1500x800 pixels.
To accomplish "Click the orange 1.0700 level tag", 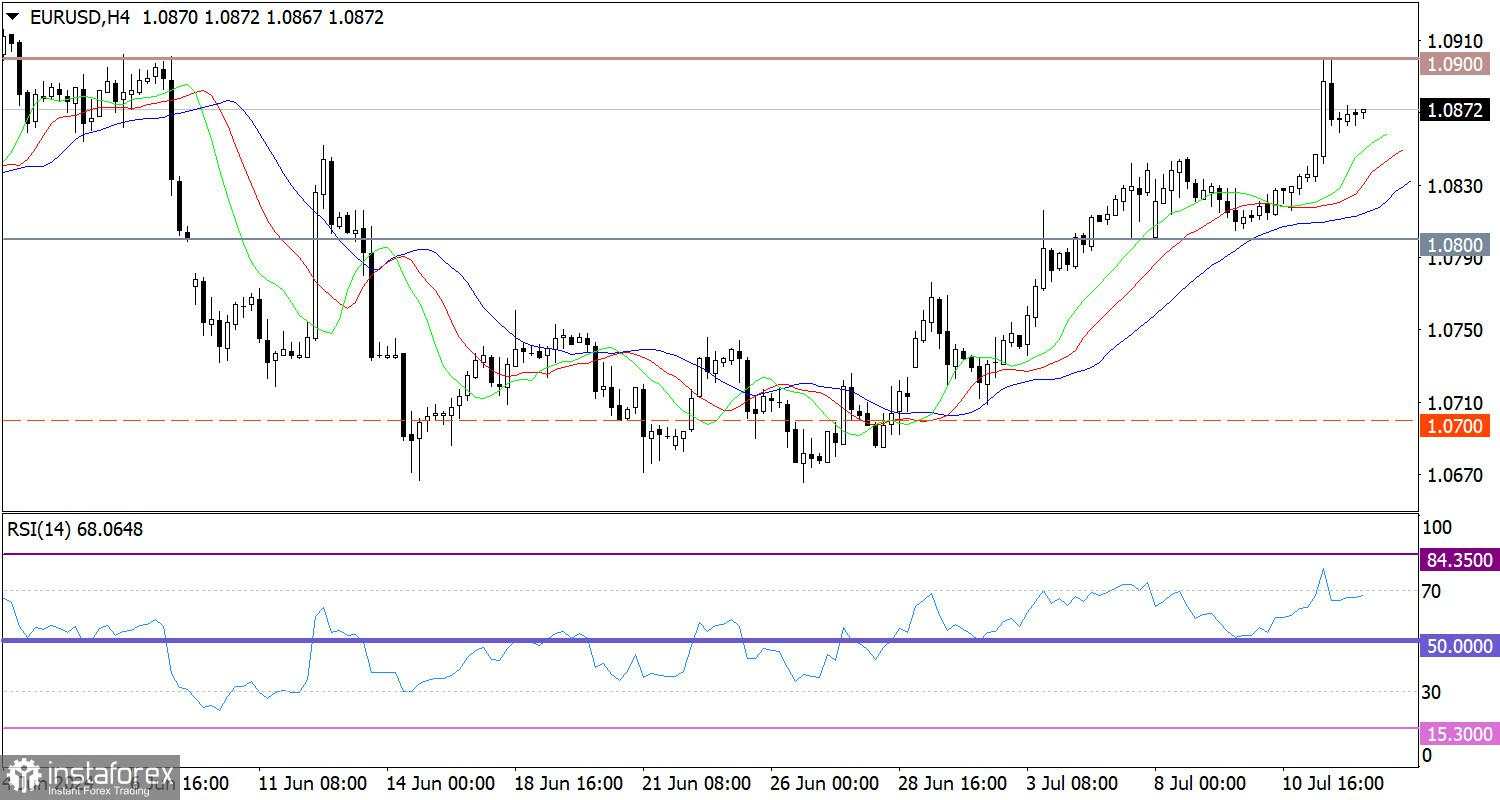I will click(x=1457, y=427).
